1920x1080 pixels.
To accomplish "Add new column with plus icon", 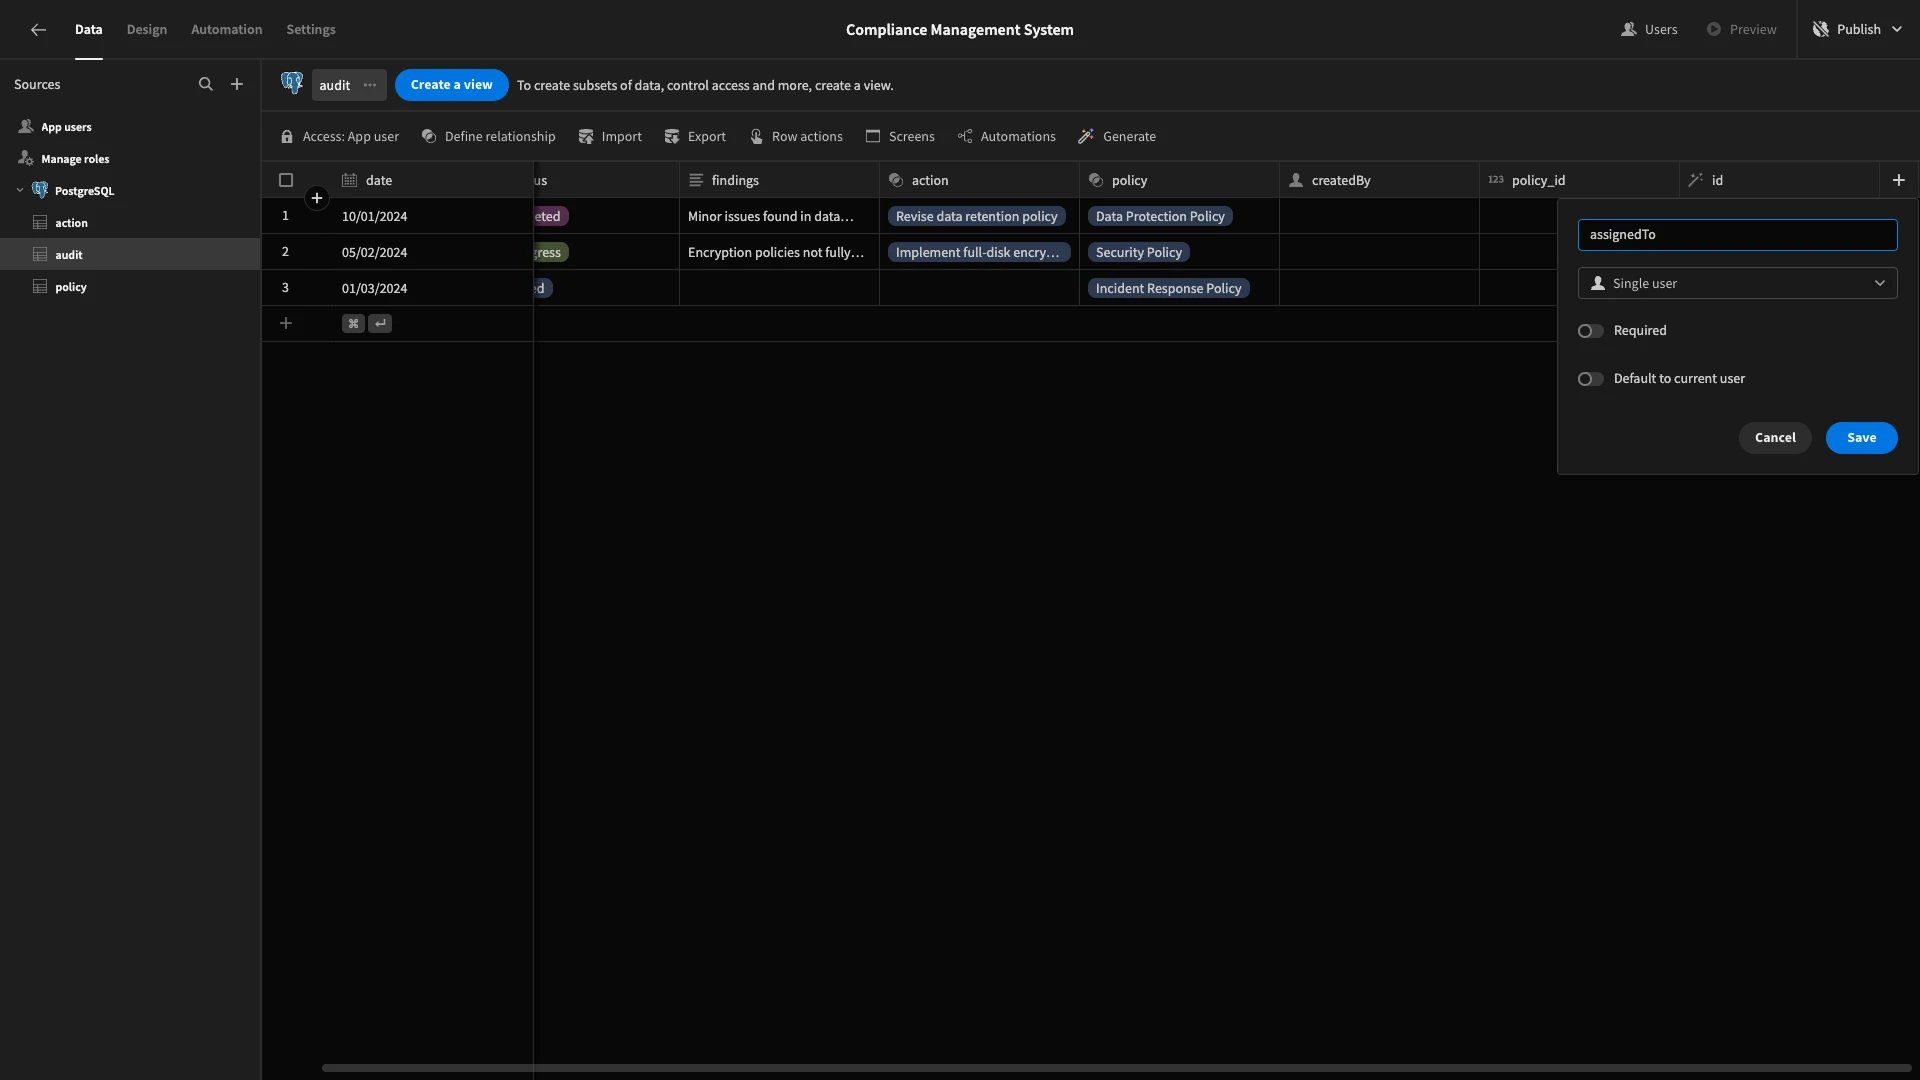I will (x=1899, y=180).
